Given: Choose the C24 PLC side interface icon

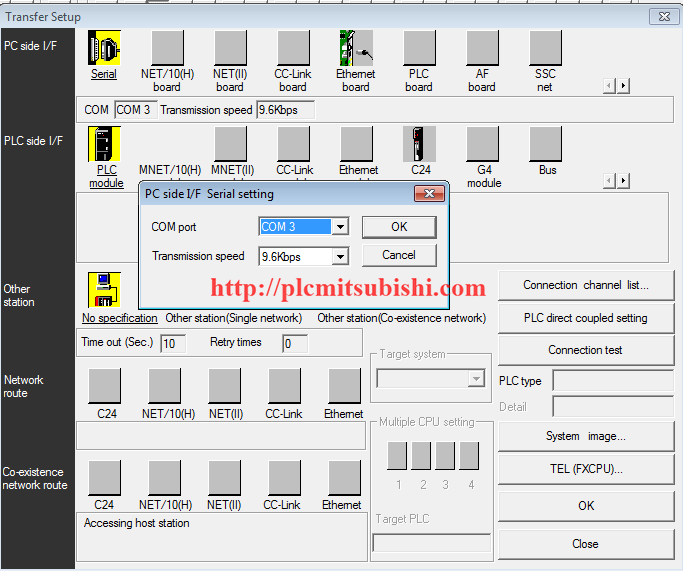Looking at the screenshot, I should click(420, 144).
